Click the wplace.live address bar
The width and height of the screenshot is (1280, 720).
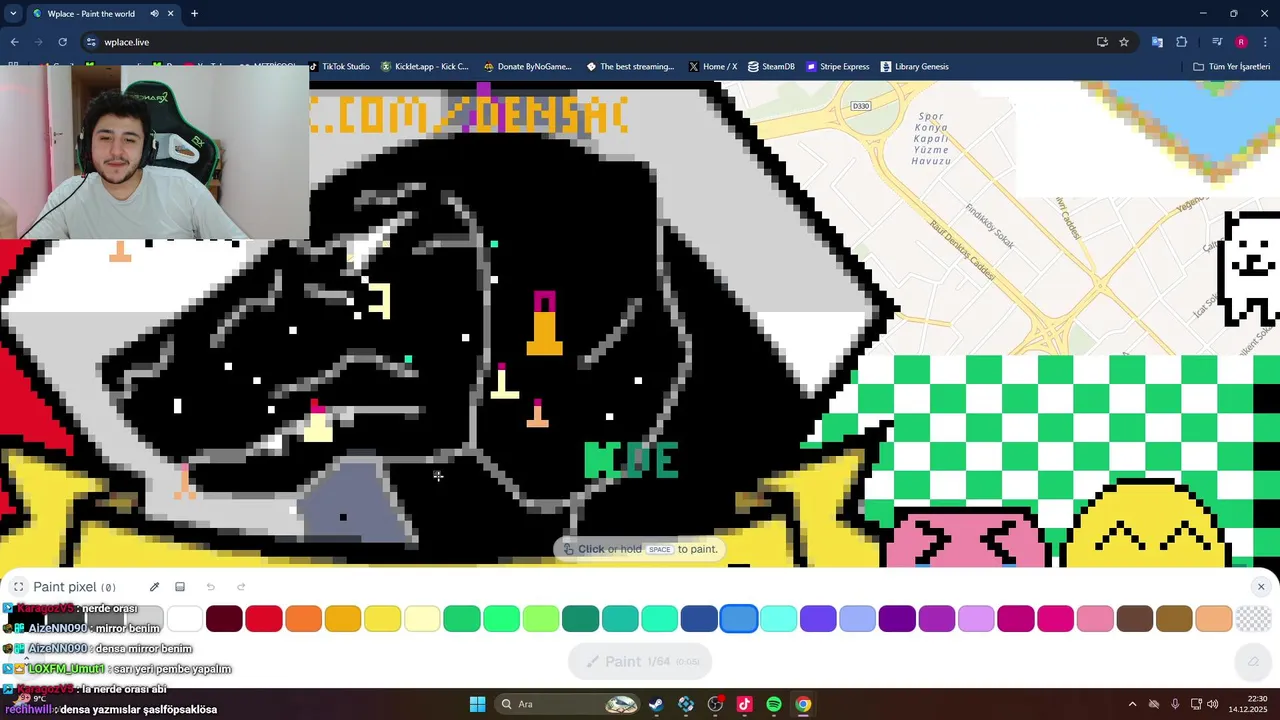coord(590,42)
